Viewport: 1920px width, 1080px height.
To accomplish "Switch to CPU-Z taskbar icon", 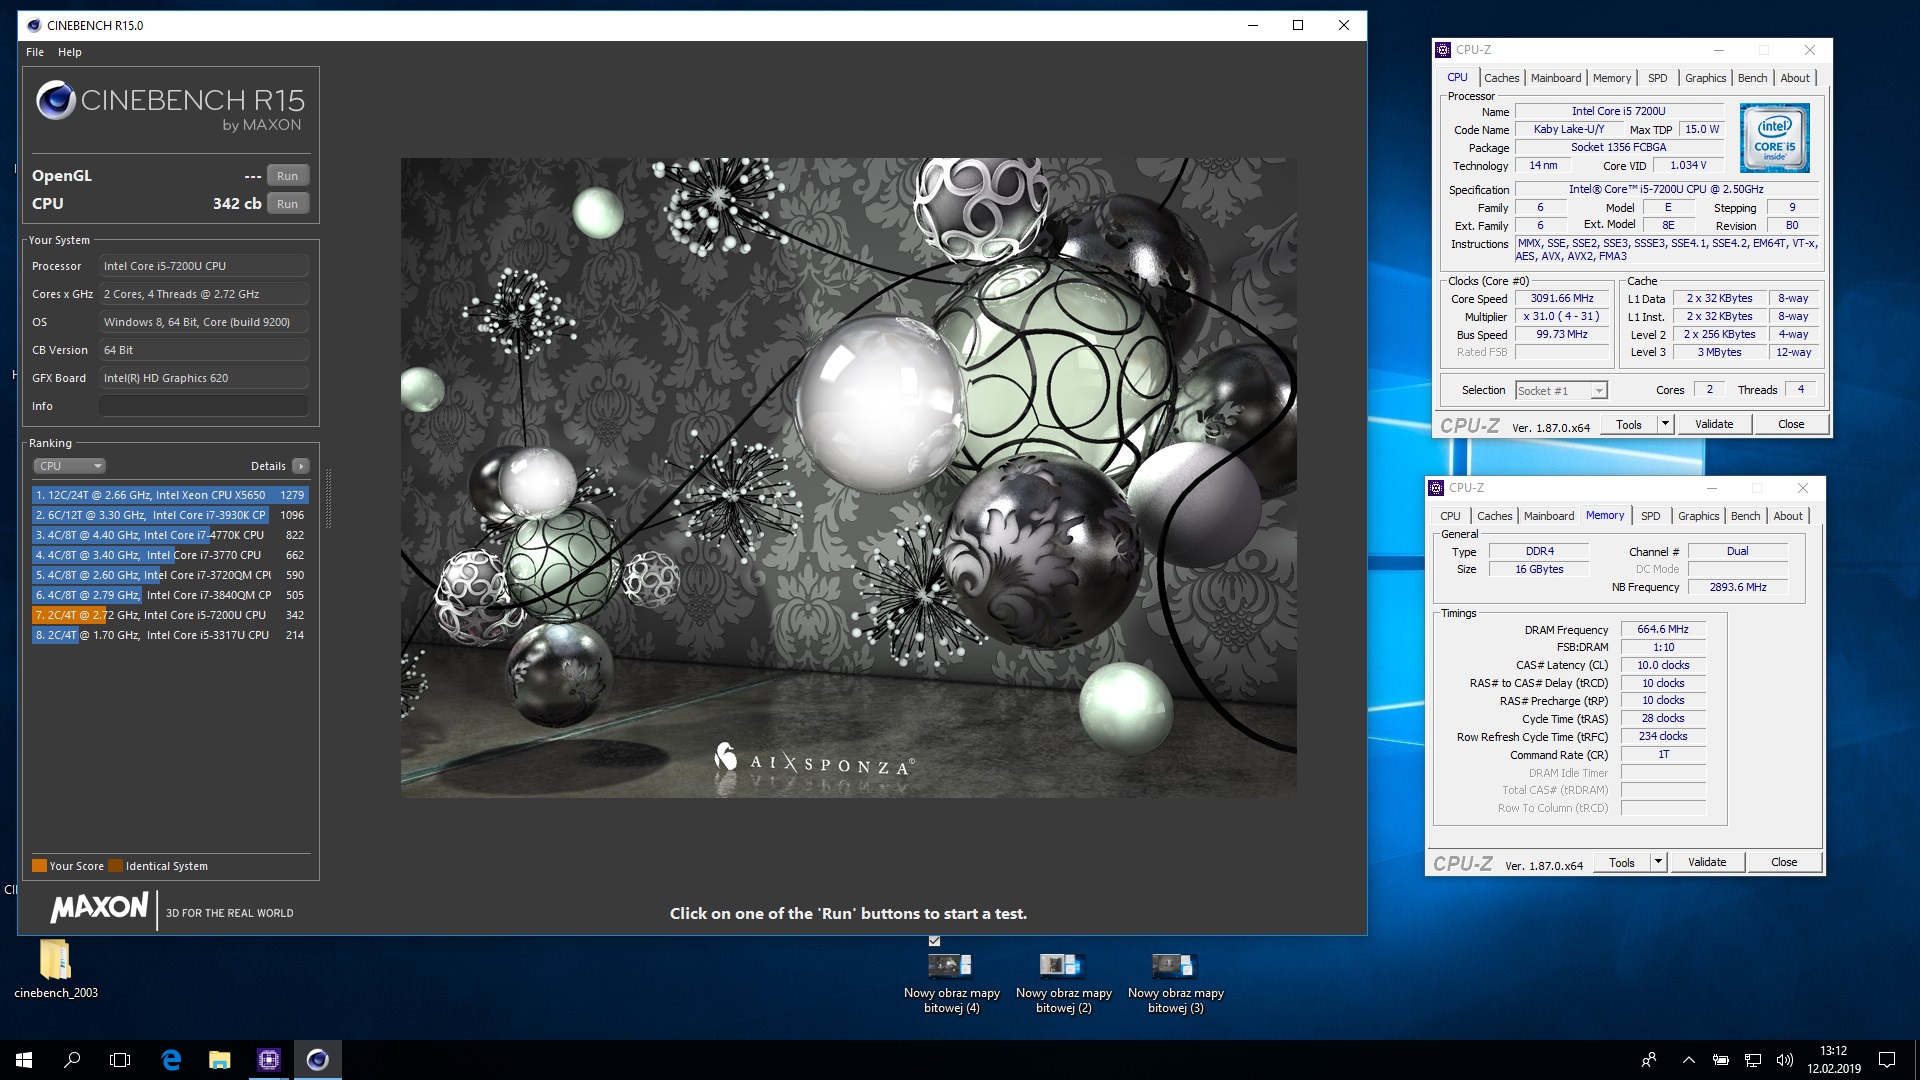I will point(268,1060).
